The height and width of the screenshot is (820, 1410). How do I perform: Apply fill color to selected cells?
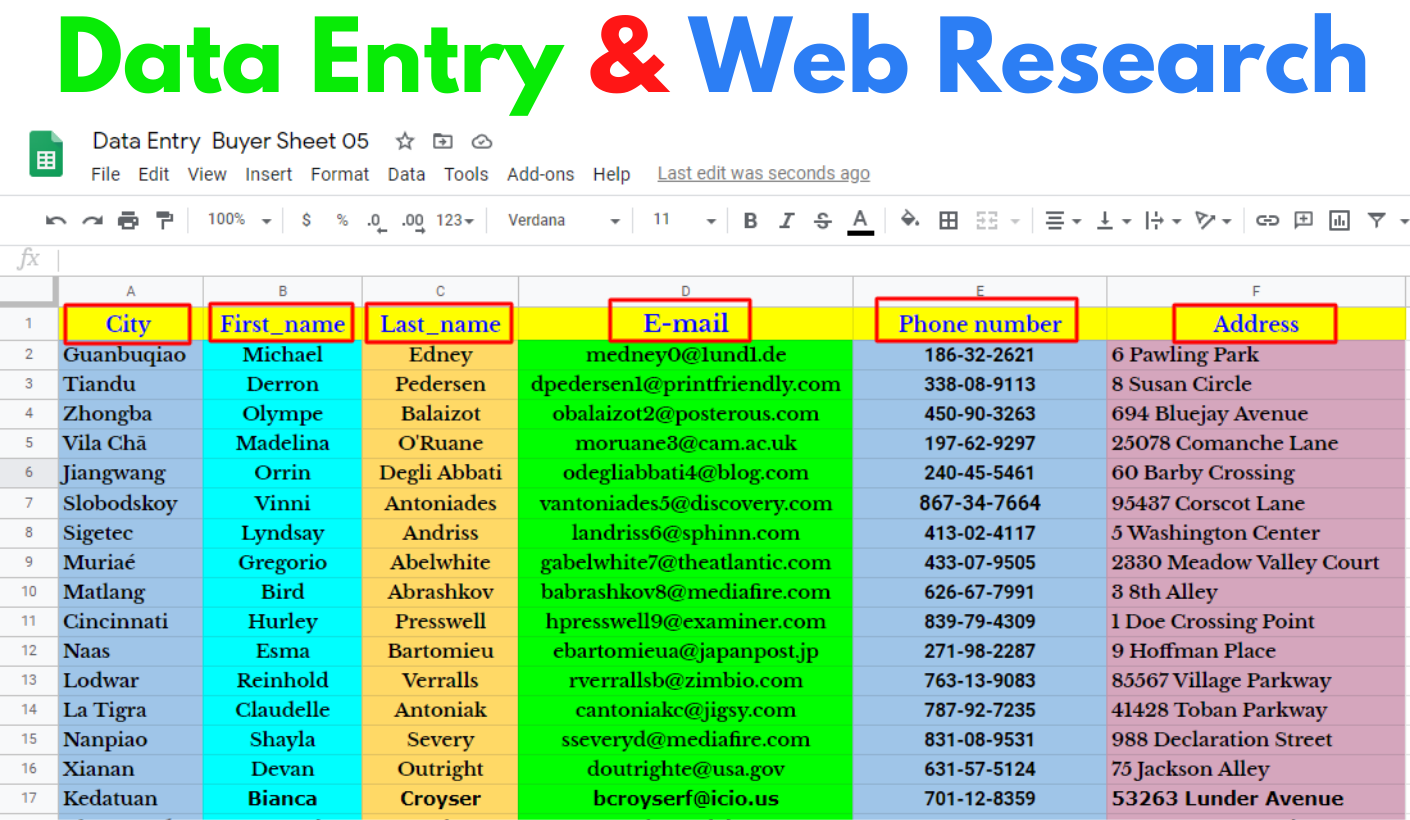(910, 220)
